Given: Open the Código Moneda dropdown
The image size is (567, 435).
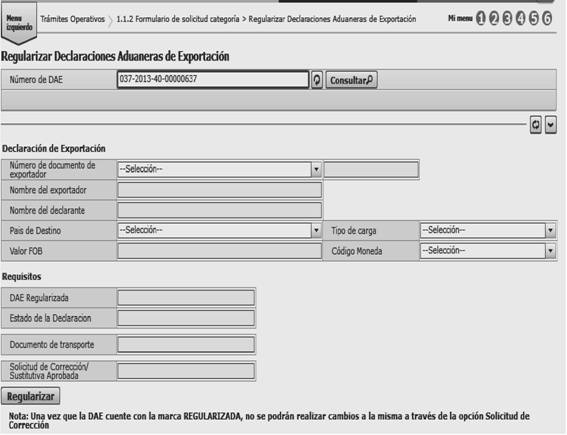Looking at the screenshot, I should (x=487, y=251).
